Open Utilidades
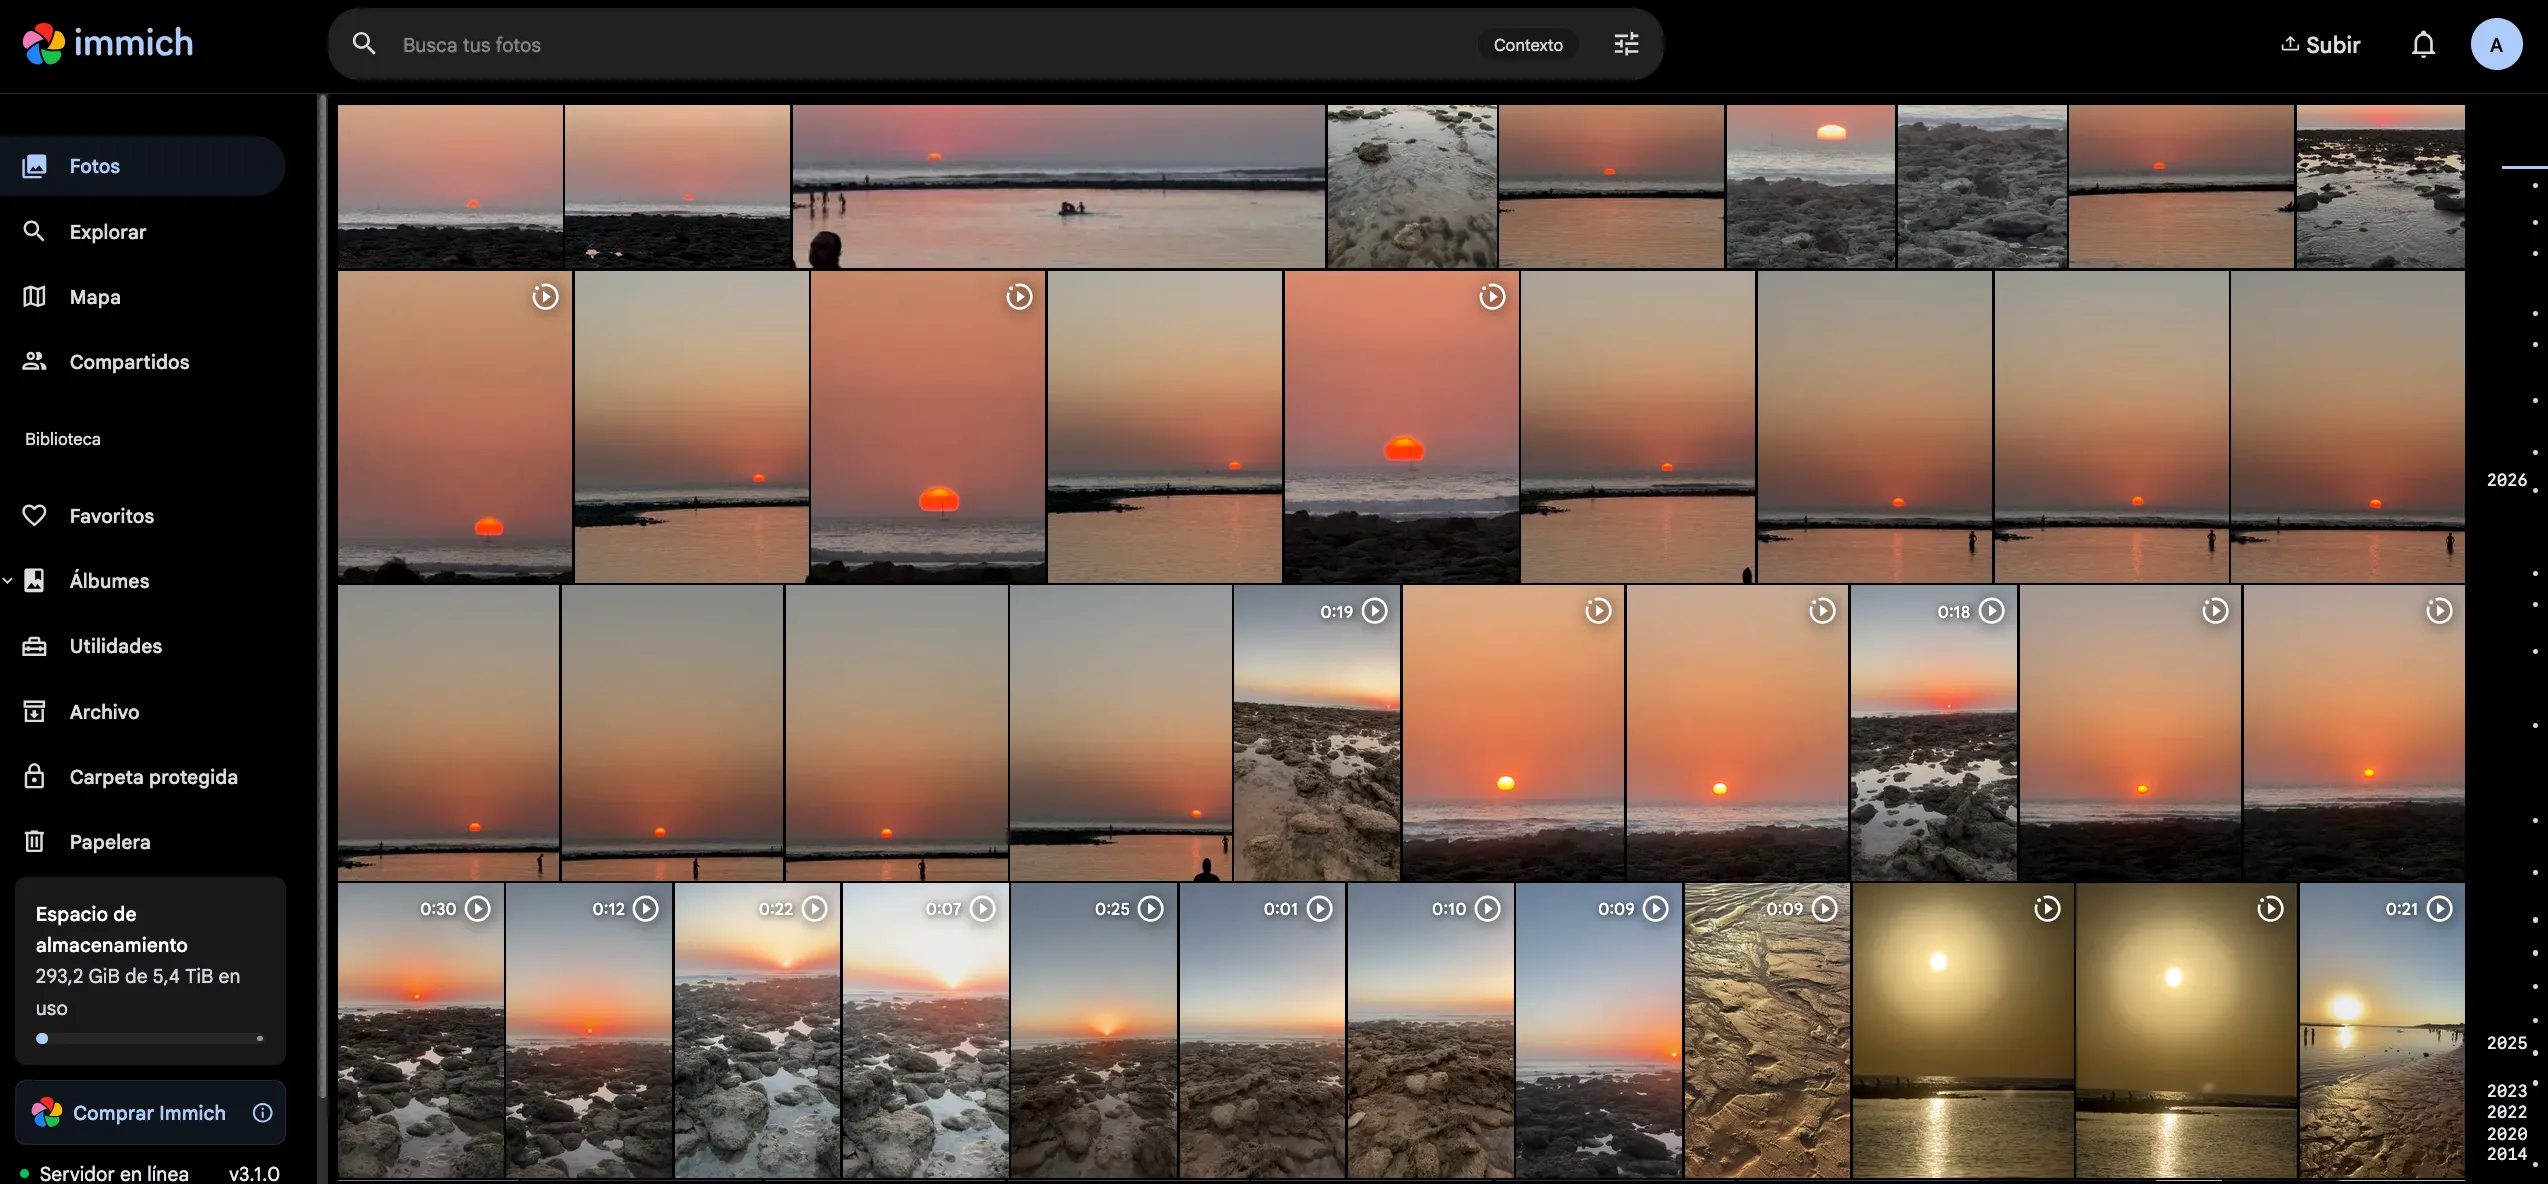The image size is (2548, 1184). [x=143, y=646]
